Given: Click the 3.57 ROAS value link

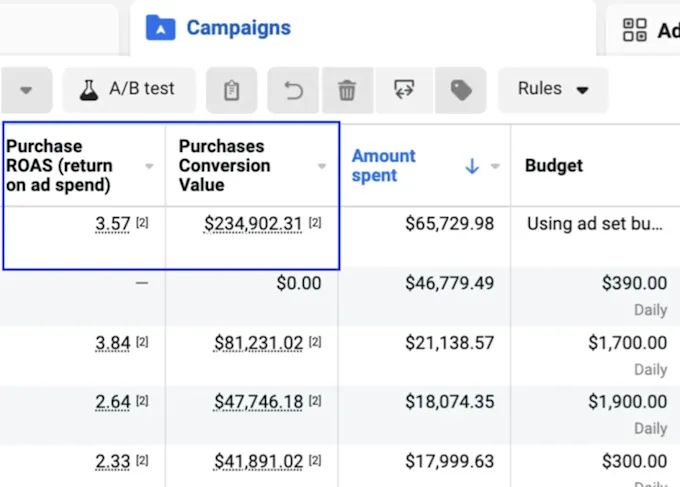Looking at the screenshot, I should tap(113, 224).
